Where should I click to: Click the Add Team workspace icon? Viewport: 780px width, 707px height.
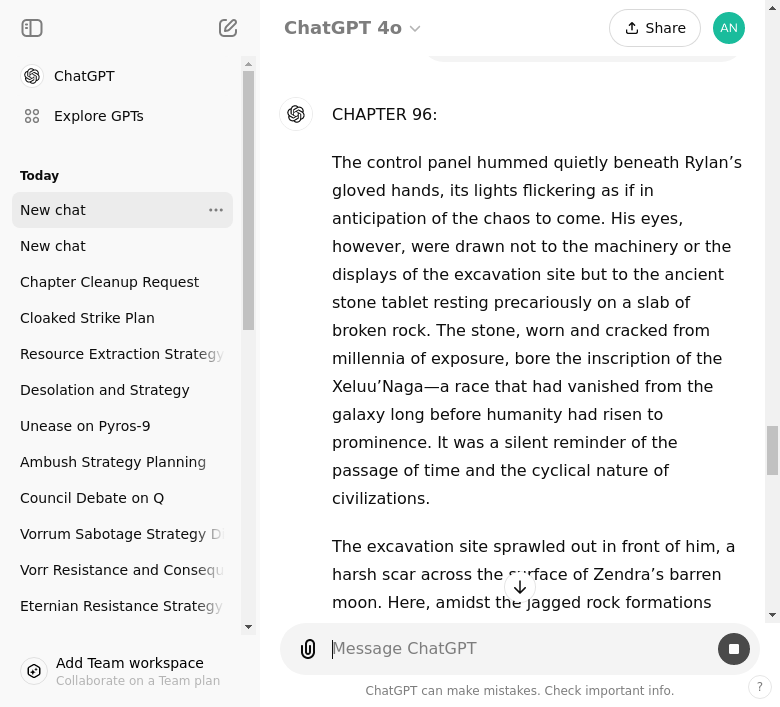[x=34, y=671]
